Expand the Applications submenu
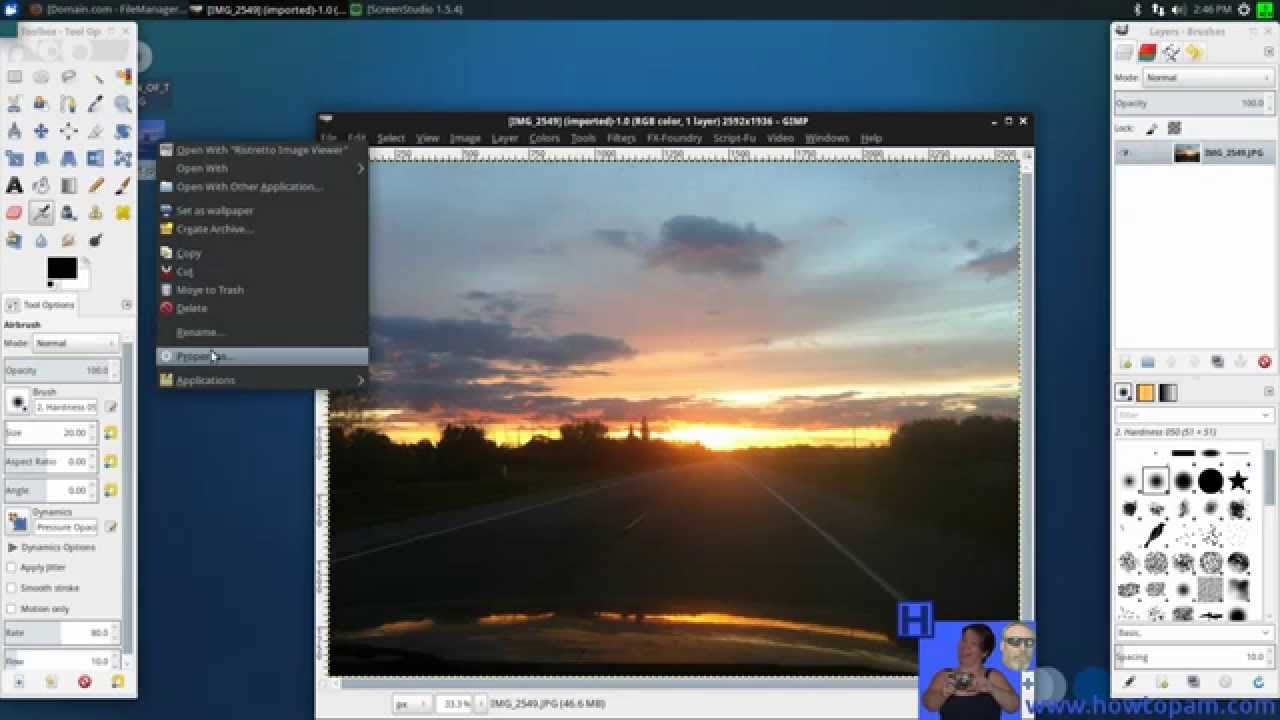 click(x=263, y=380)
